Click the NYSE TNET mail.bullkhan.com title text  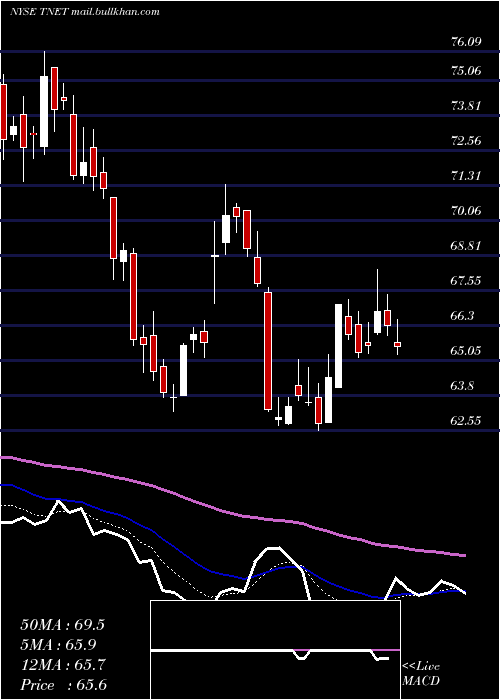pos(85,12)
